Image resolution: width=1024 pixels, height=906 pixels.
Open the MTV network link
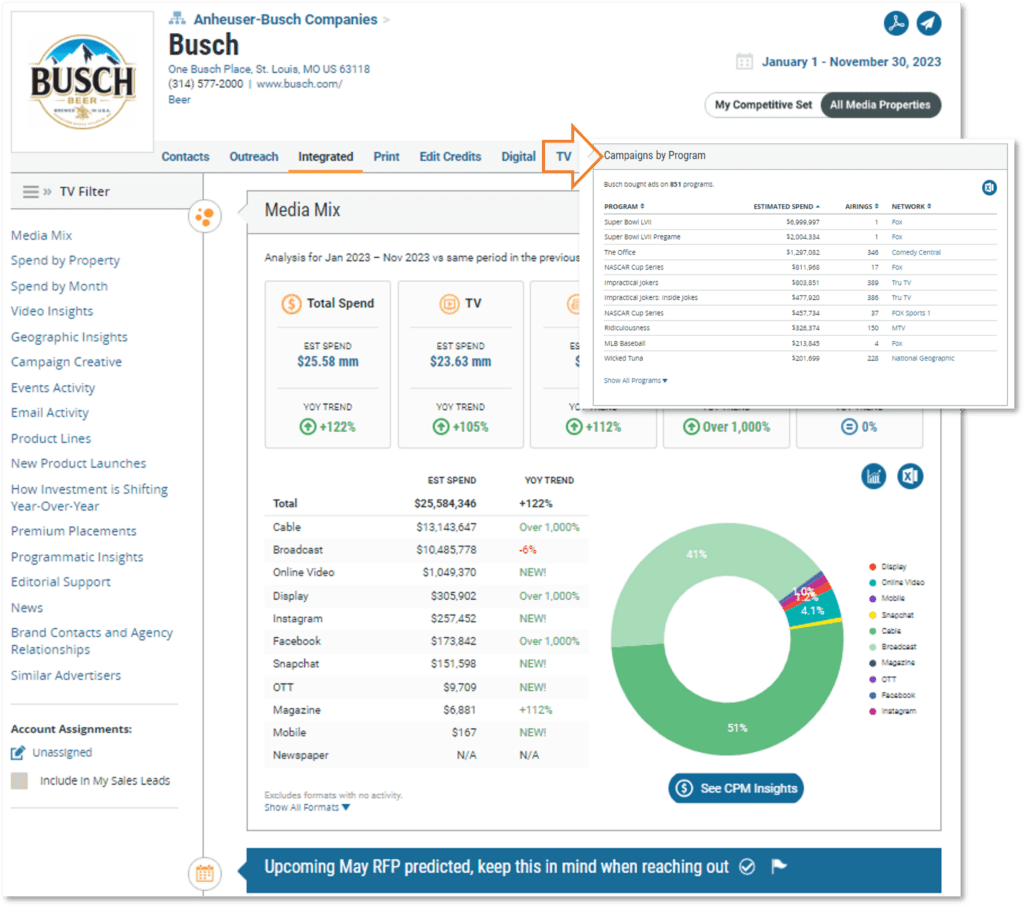(899, 329)
